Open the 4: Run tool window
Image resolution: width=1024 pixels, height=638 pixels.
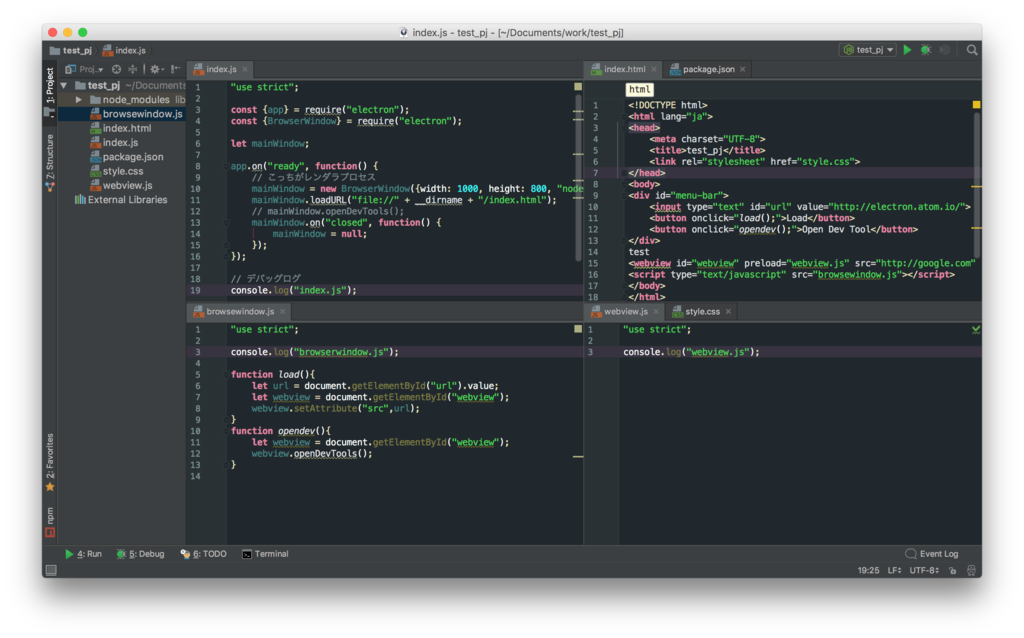pyautogui.click(x=83, y=554)
